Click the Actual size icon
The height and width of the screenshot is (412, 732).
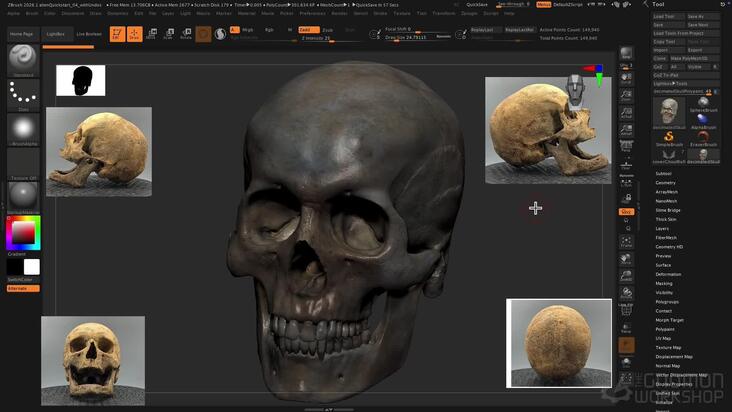[x=626, y=113]
